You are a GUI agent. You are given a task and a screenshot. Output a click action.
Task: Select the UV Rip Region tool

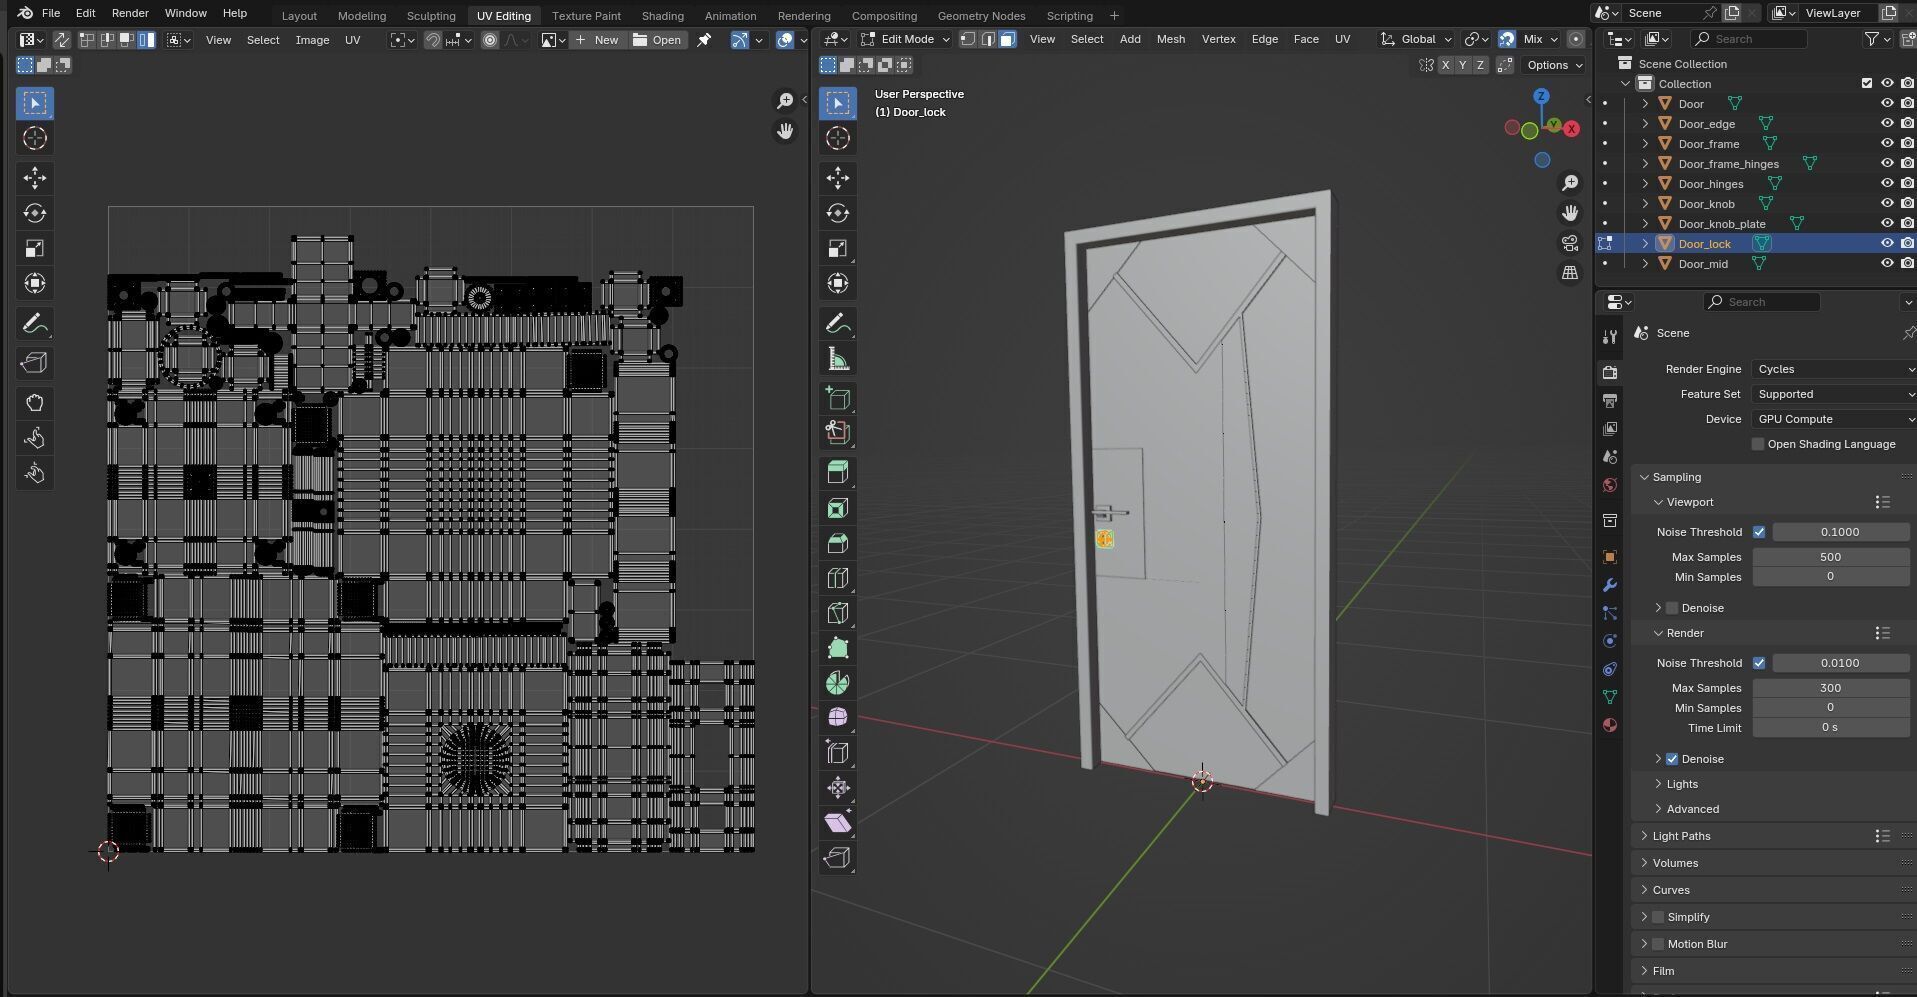35,363
